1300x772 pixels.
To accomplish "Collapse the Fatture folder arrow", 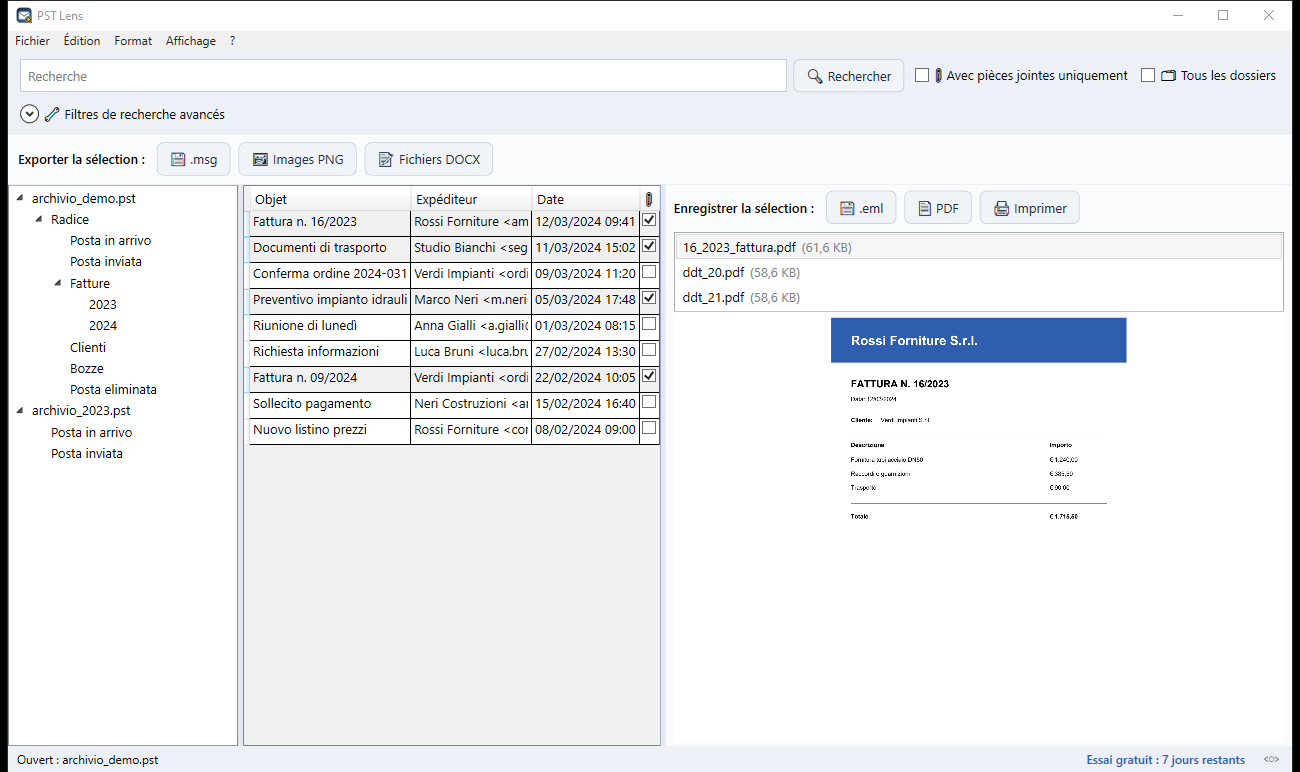I will 59,283.
